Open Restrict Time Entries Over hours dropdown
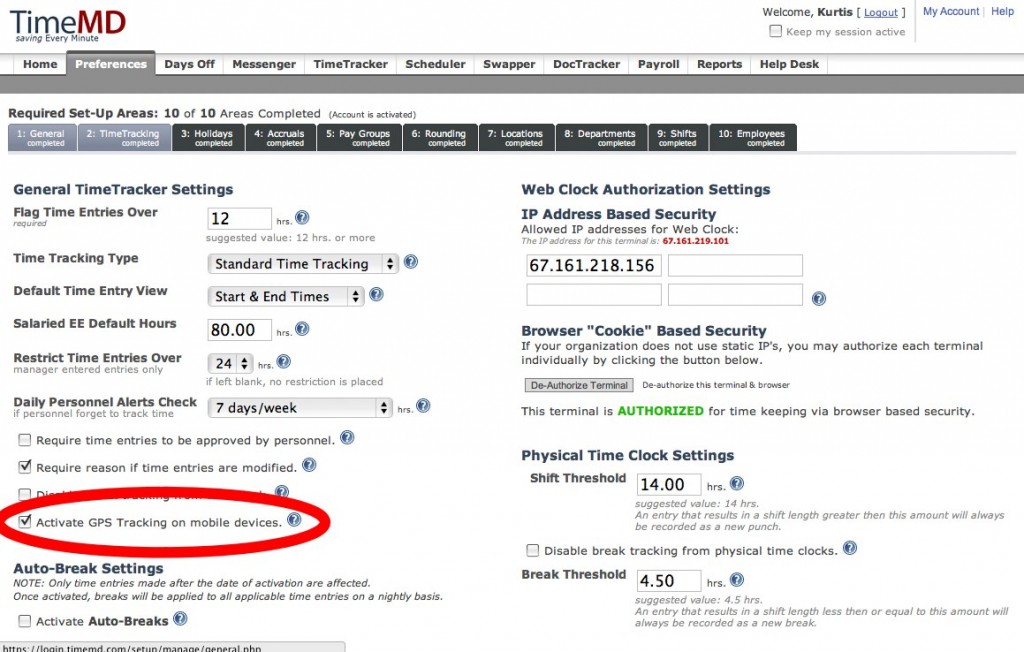This screenshot has width=1024, height=652. (231, 363)
